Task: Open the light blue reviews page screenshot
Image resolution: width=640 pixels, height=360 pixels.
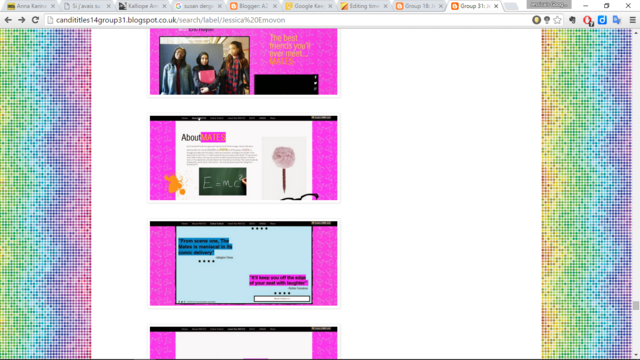Action: pos(244,263)
